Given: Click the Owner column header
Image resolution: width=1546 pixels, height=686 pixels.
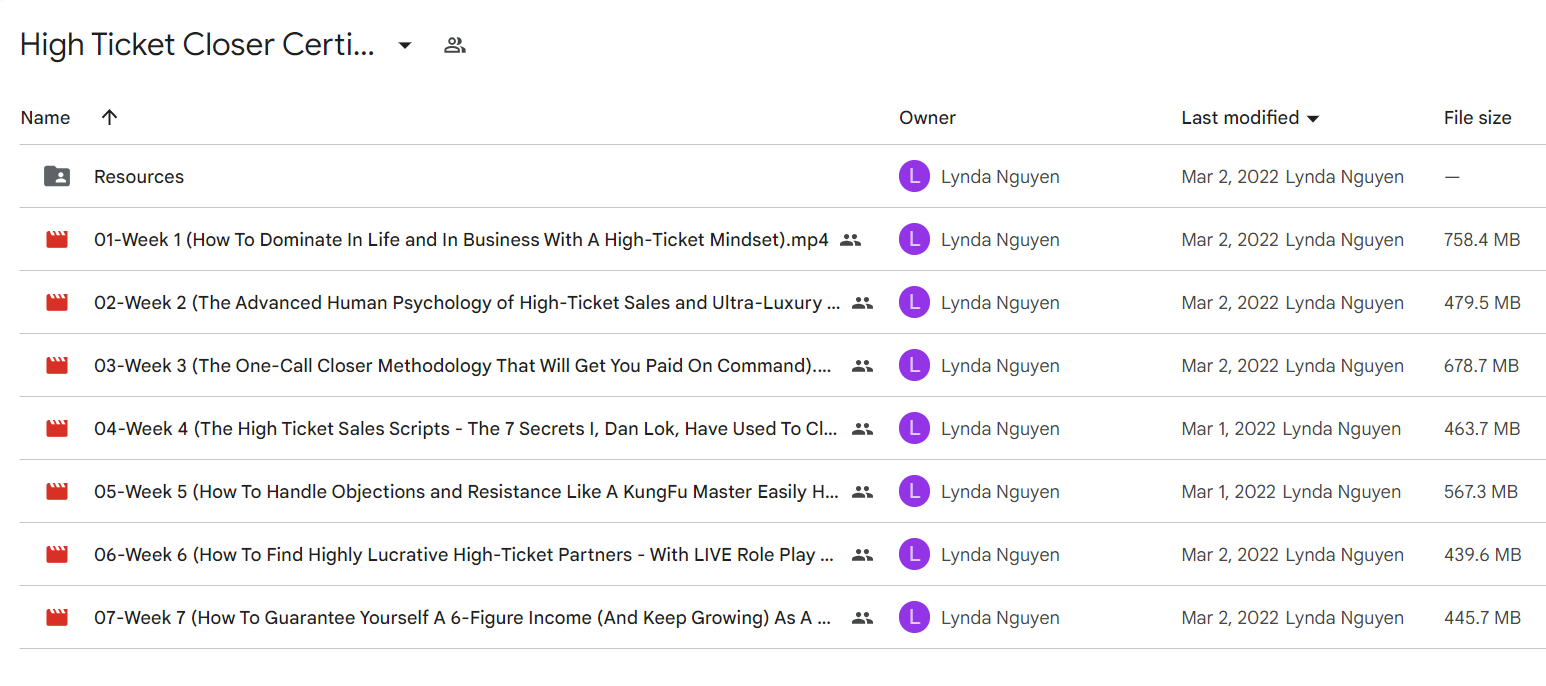Looking at the screenshot, I should [927, 118].
